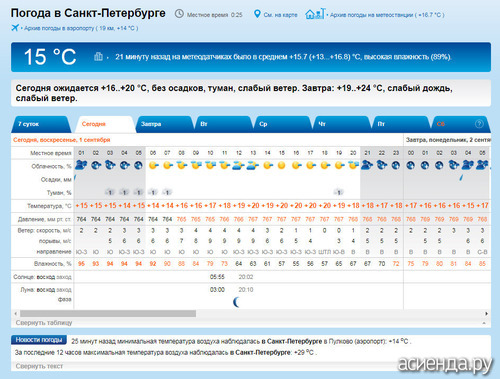Click the sun icon for hour 08
The width and height of the screenshot is (500, 379).
click(182, 165)
